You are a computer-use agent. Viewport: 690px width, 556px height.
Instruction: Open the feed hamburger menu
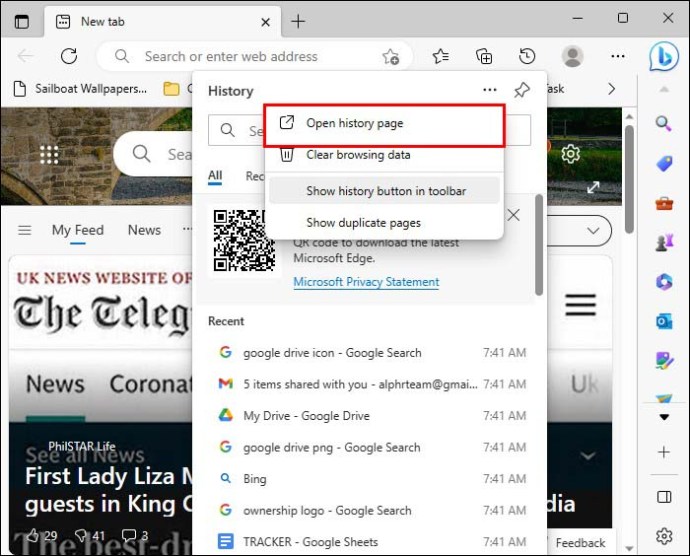pyautogui.click(x=25, y=230)
